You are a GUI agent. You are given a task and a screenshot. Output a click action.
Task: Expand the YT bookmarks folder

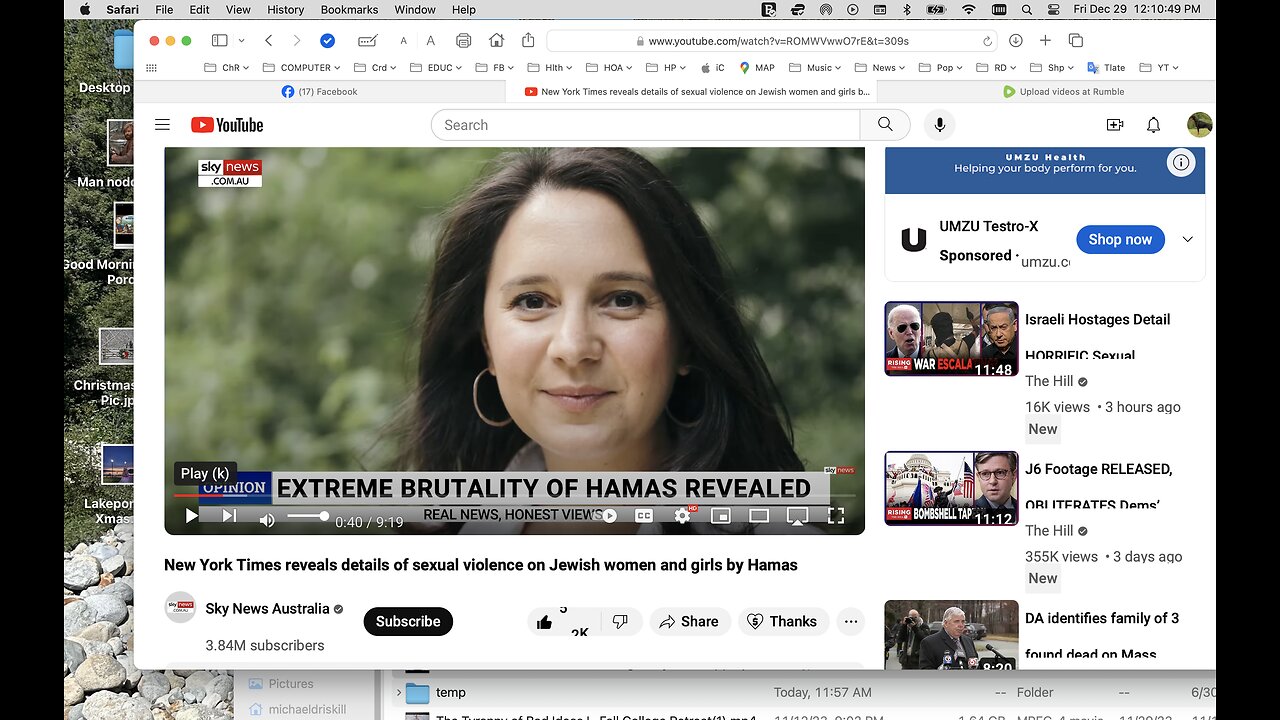pos(1159,68)
